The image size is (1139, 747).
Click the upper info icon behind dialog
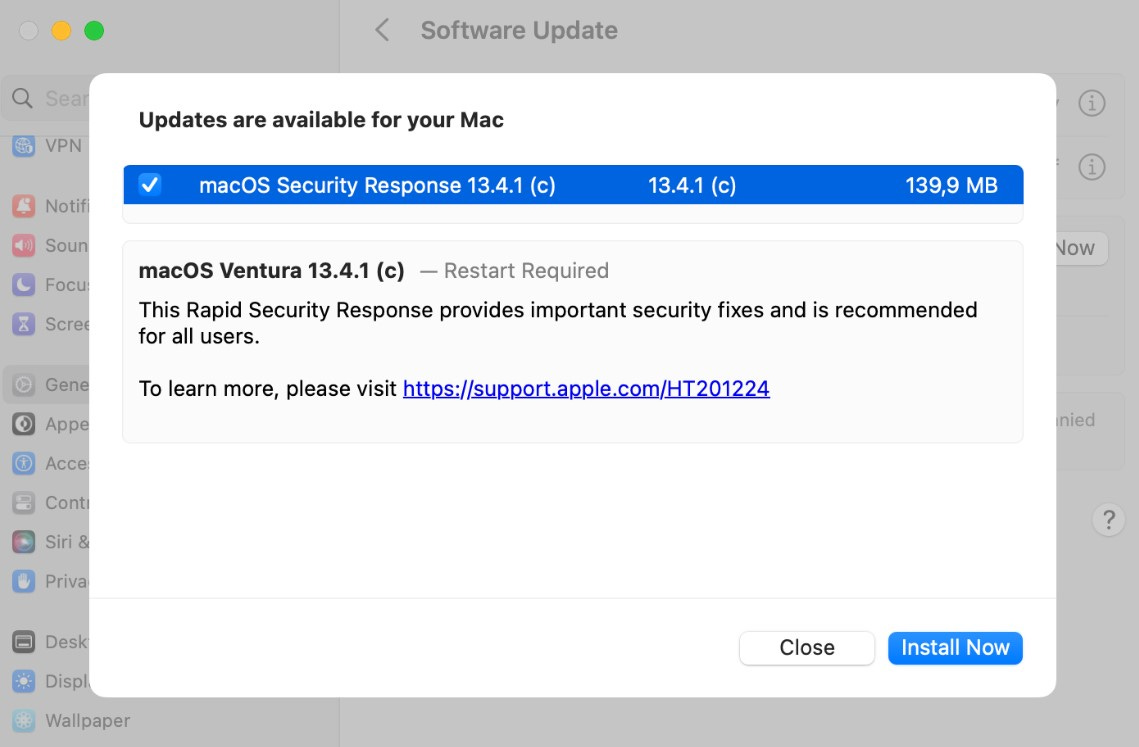pyautogui.click(x=1091, y=103)
